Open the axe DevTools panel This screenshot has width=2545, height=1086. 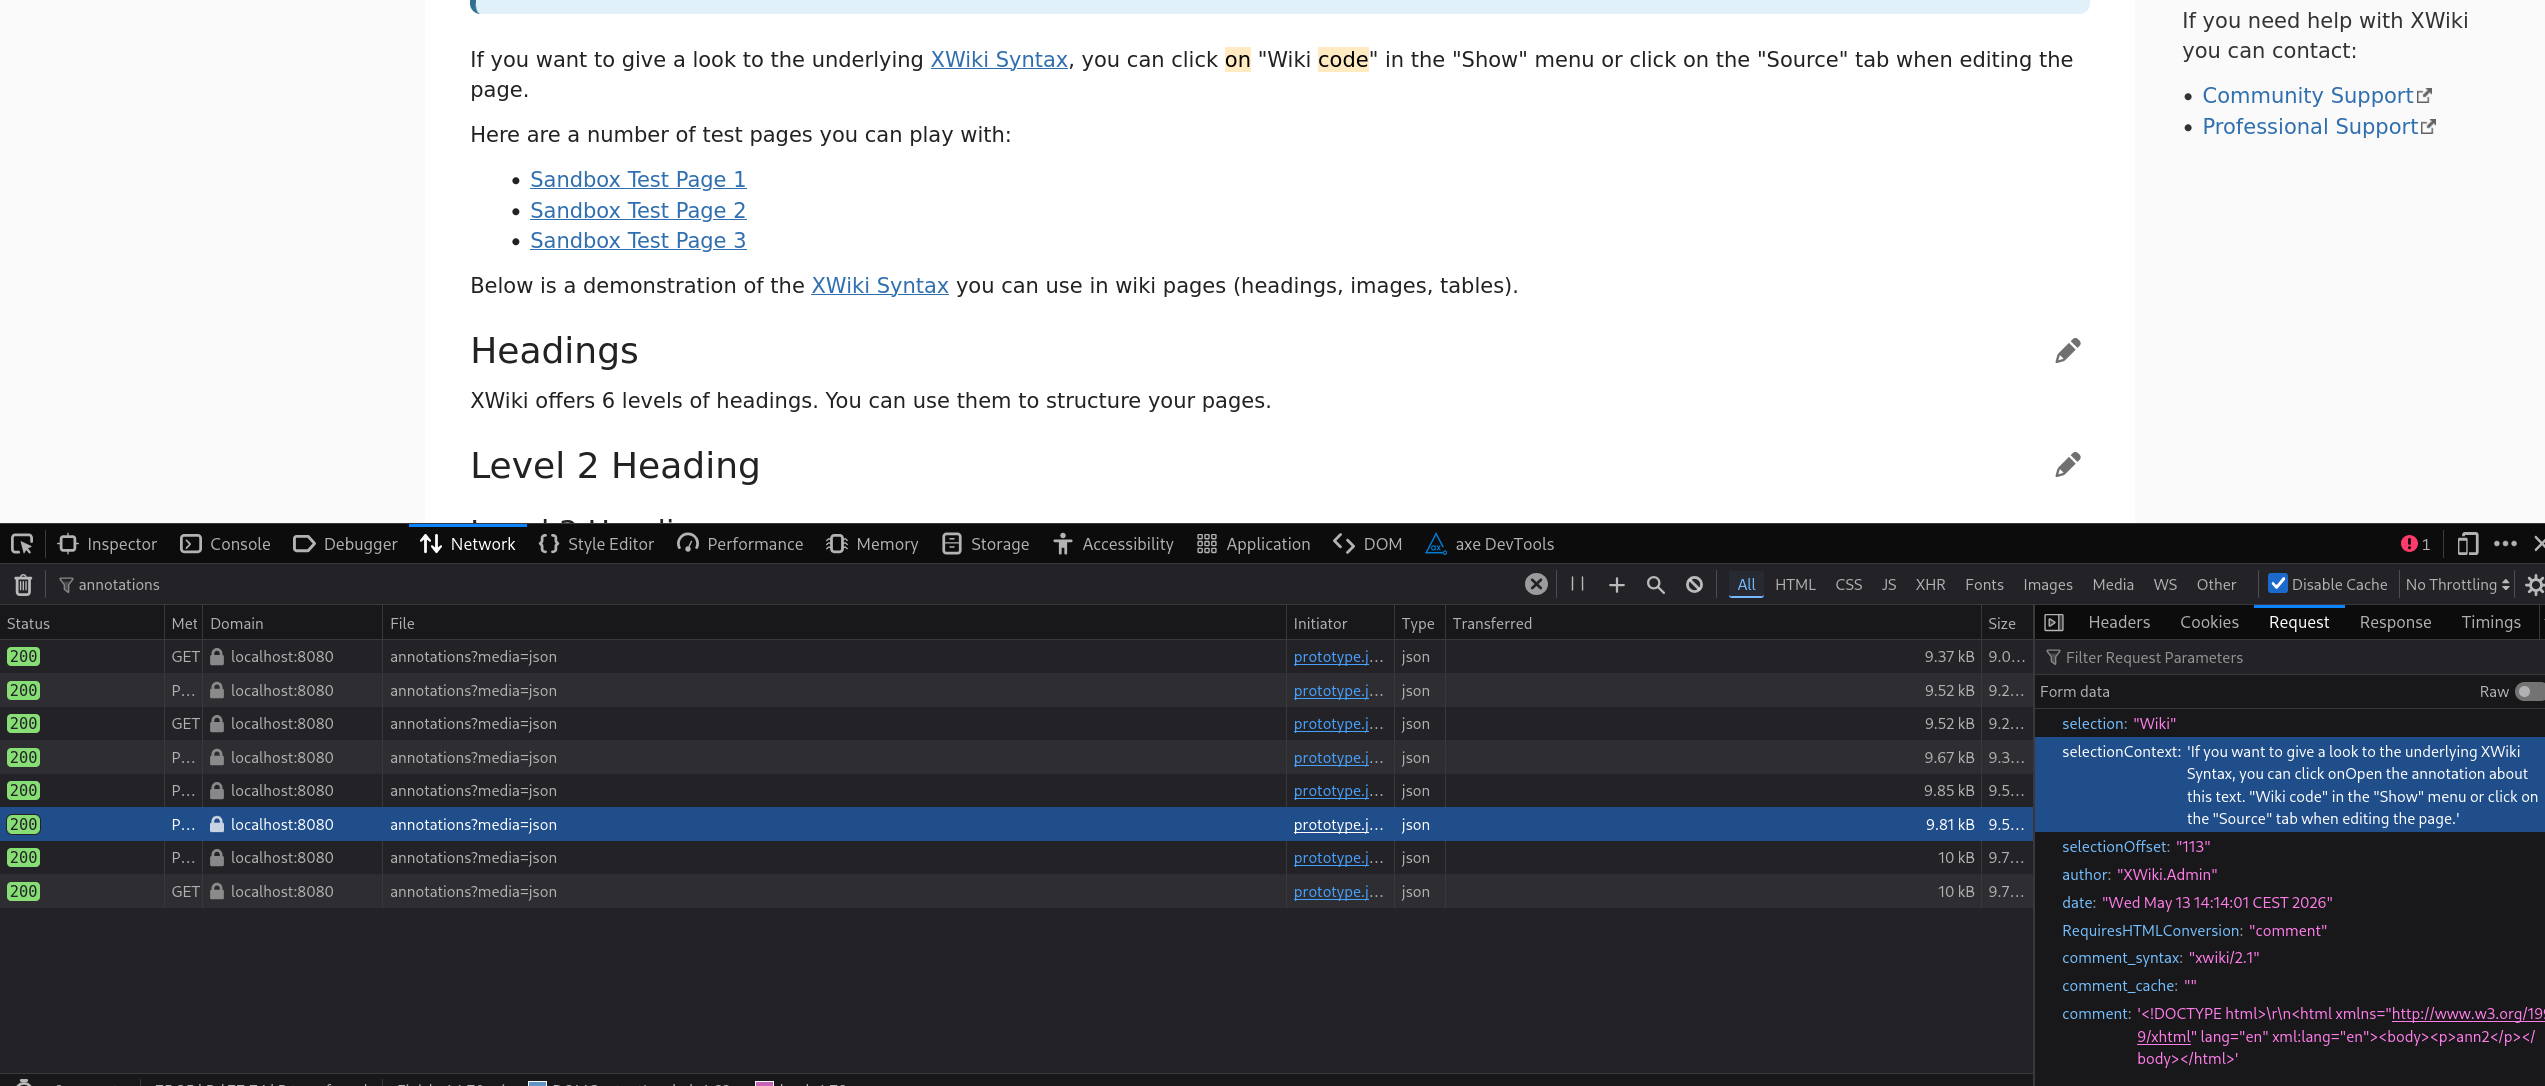pyautogui.click(x=1489, y=544)
